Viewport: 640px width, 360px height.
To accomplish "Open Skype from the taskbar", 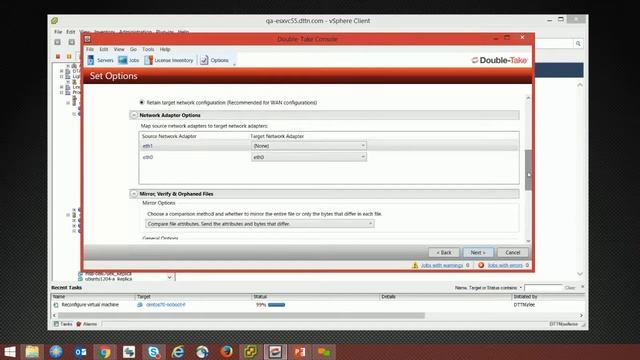I will [x=153, y=352].
